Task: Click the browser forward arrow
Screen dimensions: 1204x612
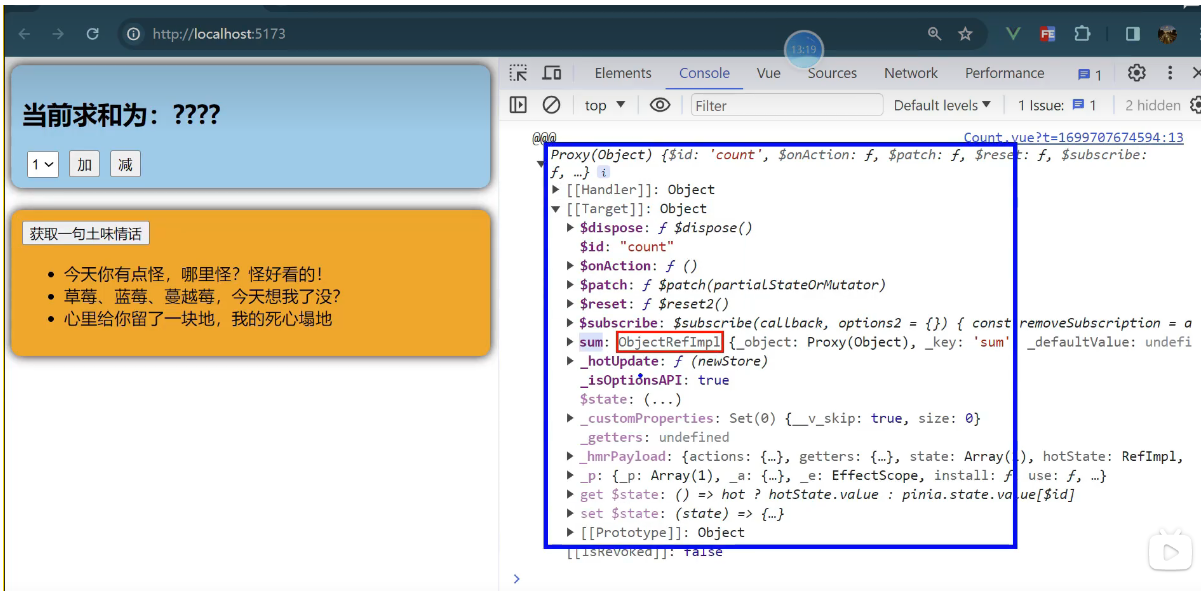Action: coord(58,34)
